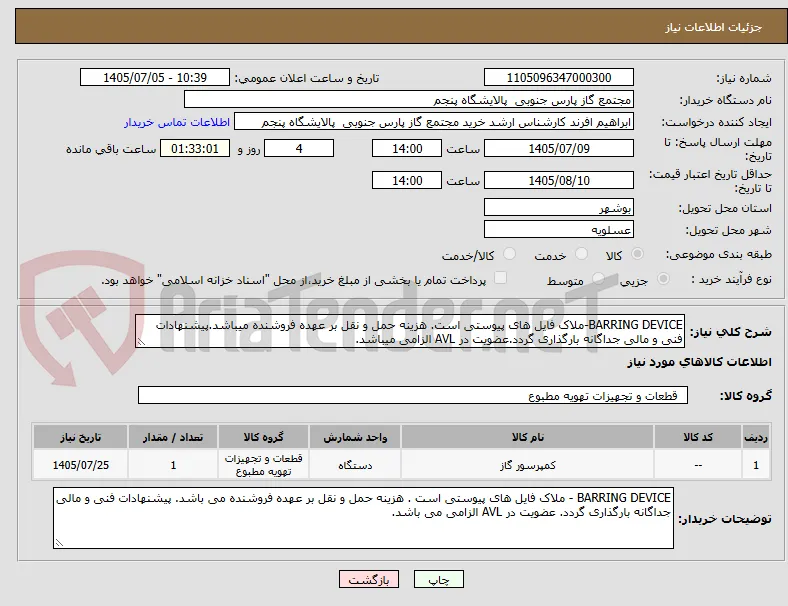Select the خدمت radio button

581,254
